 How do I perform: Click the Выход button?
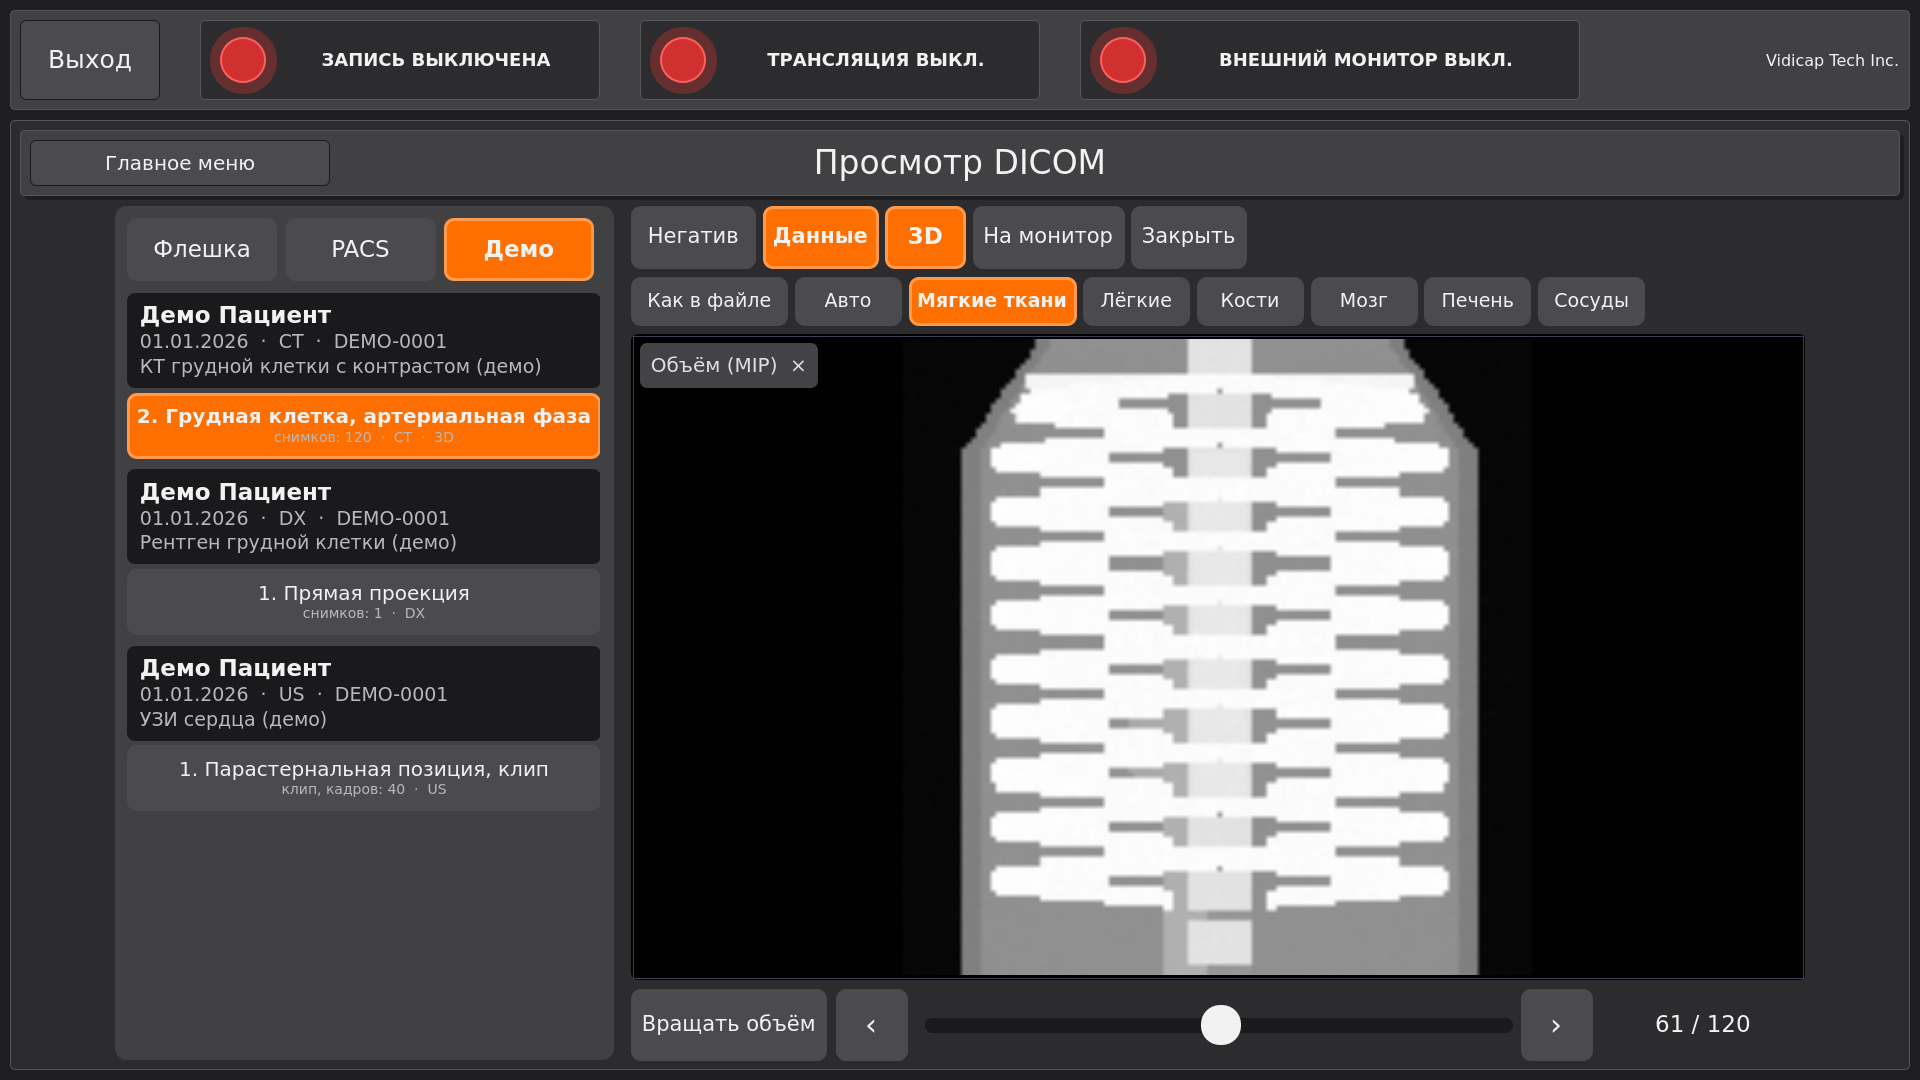click(x=90, y=60)
